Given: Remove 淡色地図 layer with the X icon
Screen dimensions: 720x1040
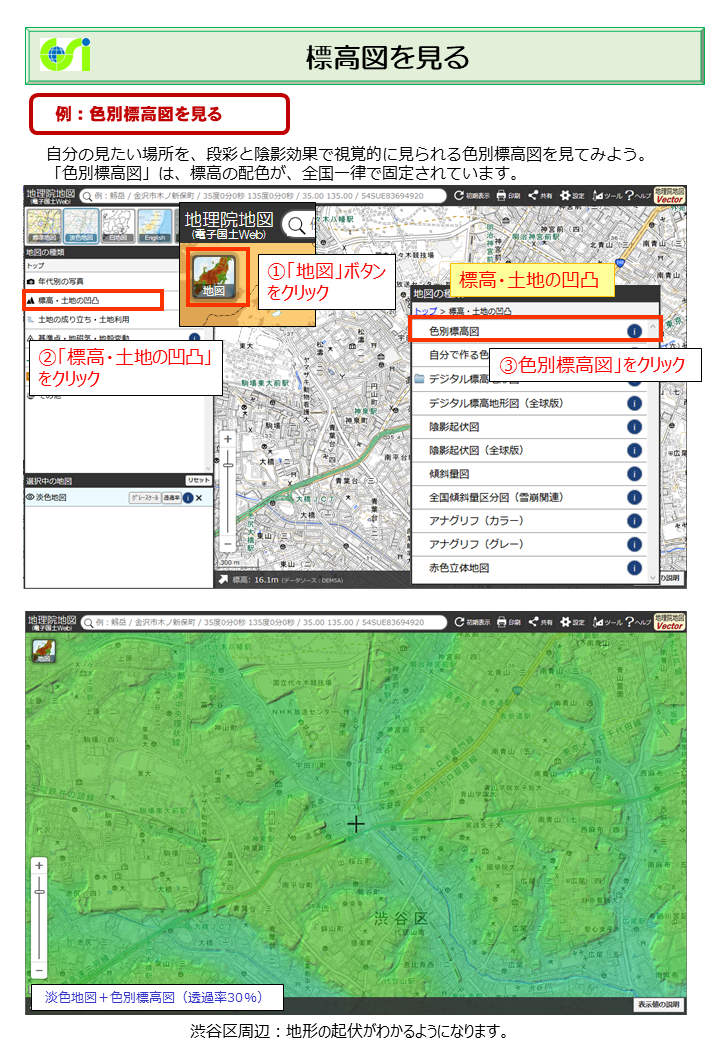Looking at the screenshot, I should point(199,497).
